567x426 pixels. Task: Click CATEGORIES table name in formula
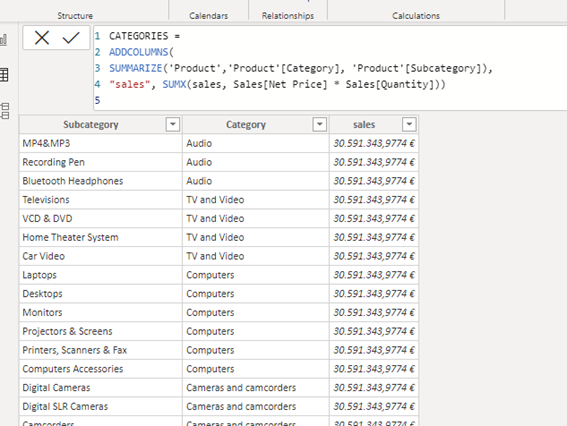139,36
